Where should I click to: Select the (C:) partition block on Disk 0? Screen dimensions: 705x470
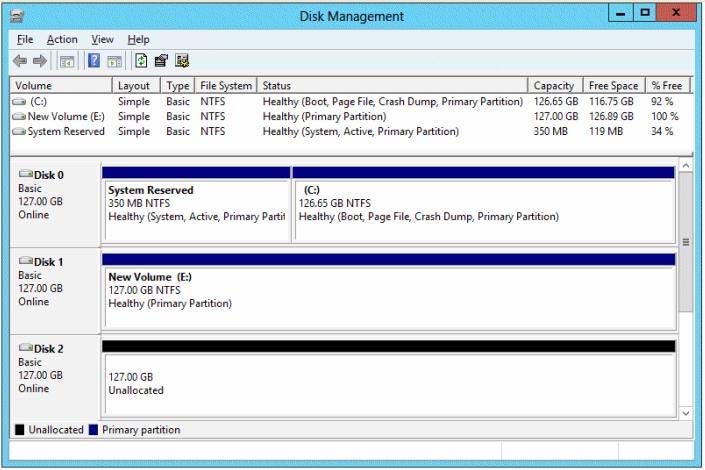click(x=484, y=205)
